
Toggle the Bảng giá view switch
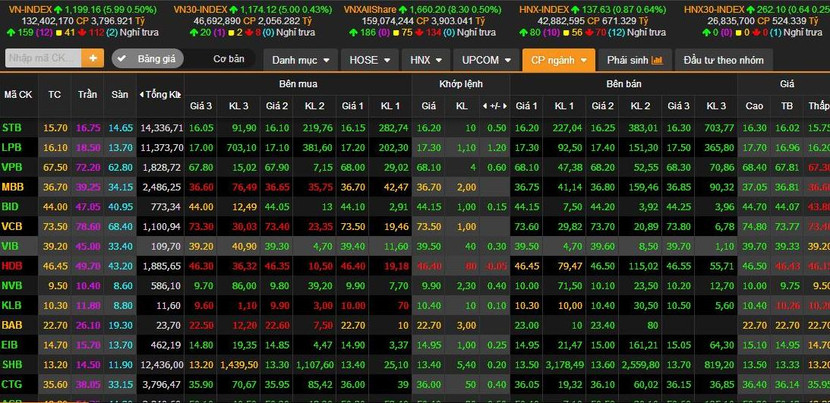(x=148, y=59)
